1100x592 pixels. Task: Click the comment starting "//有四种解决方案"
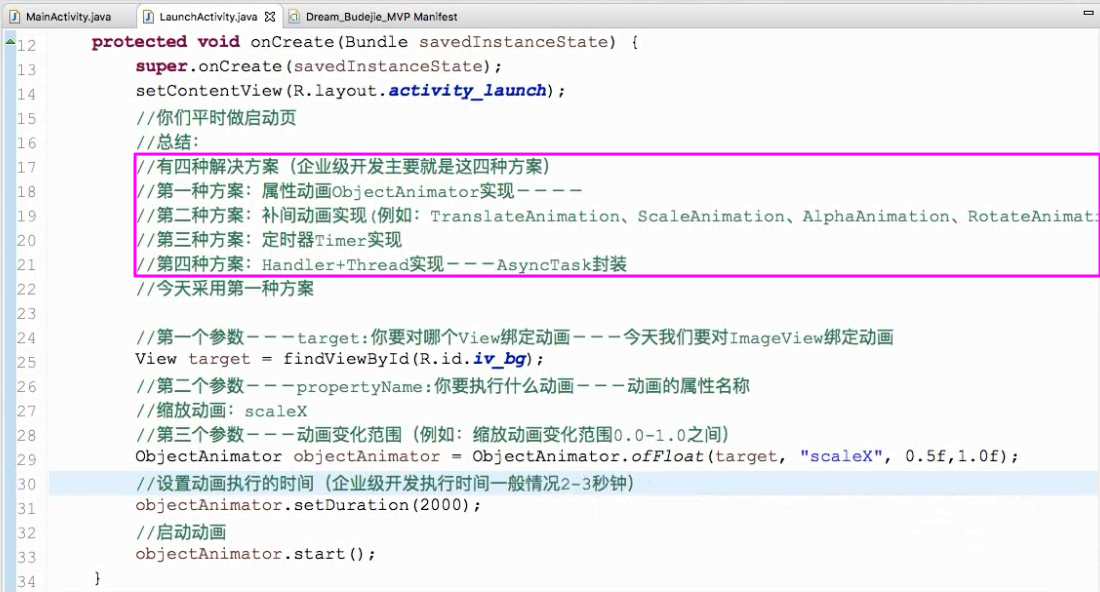[x=342, y=166]
